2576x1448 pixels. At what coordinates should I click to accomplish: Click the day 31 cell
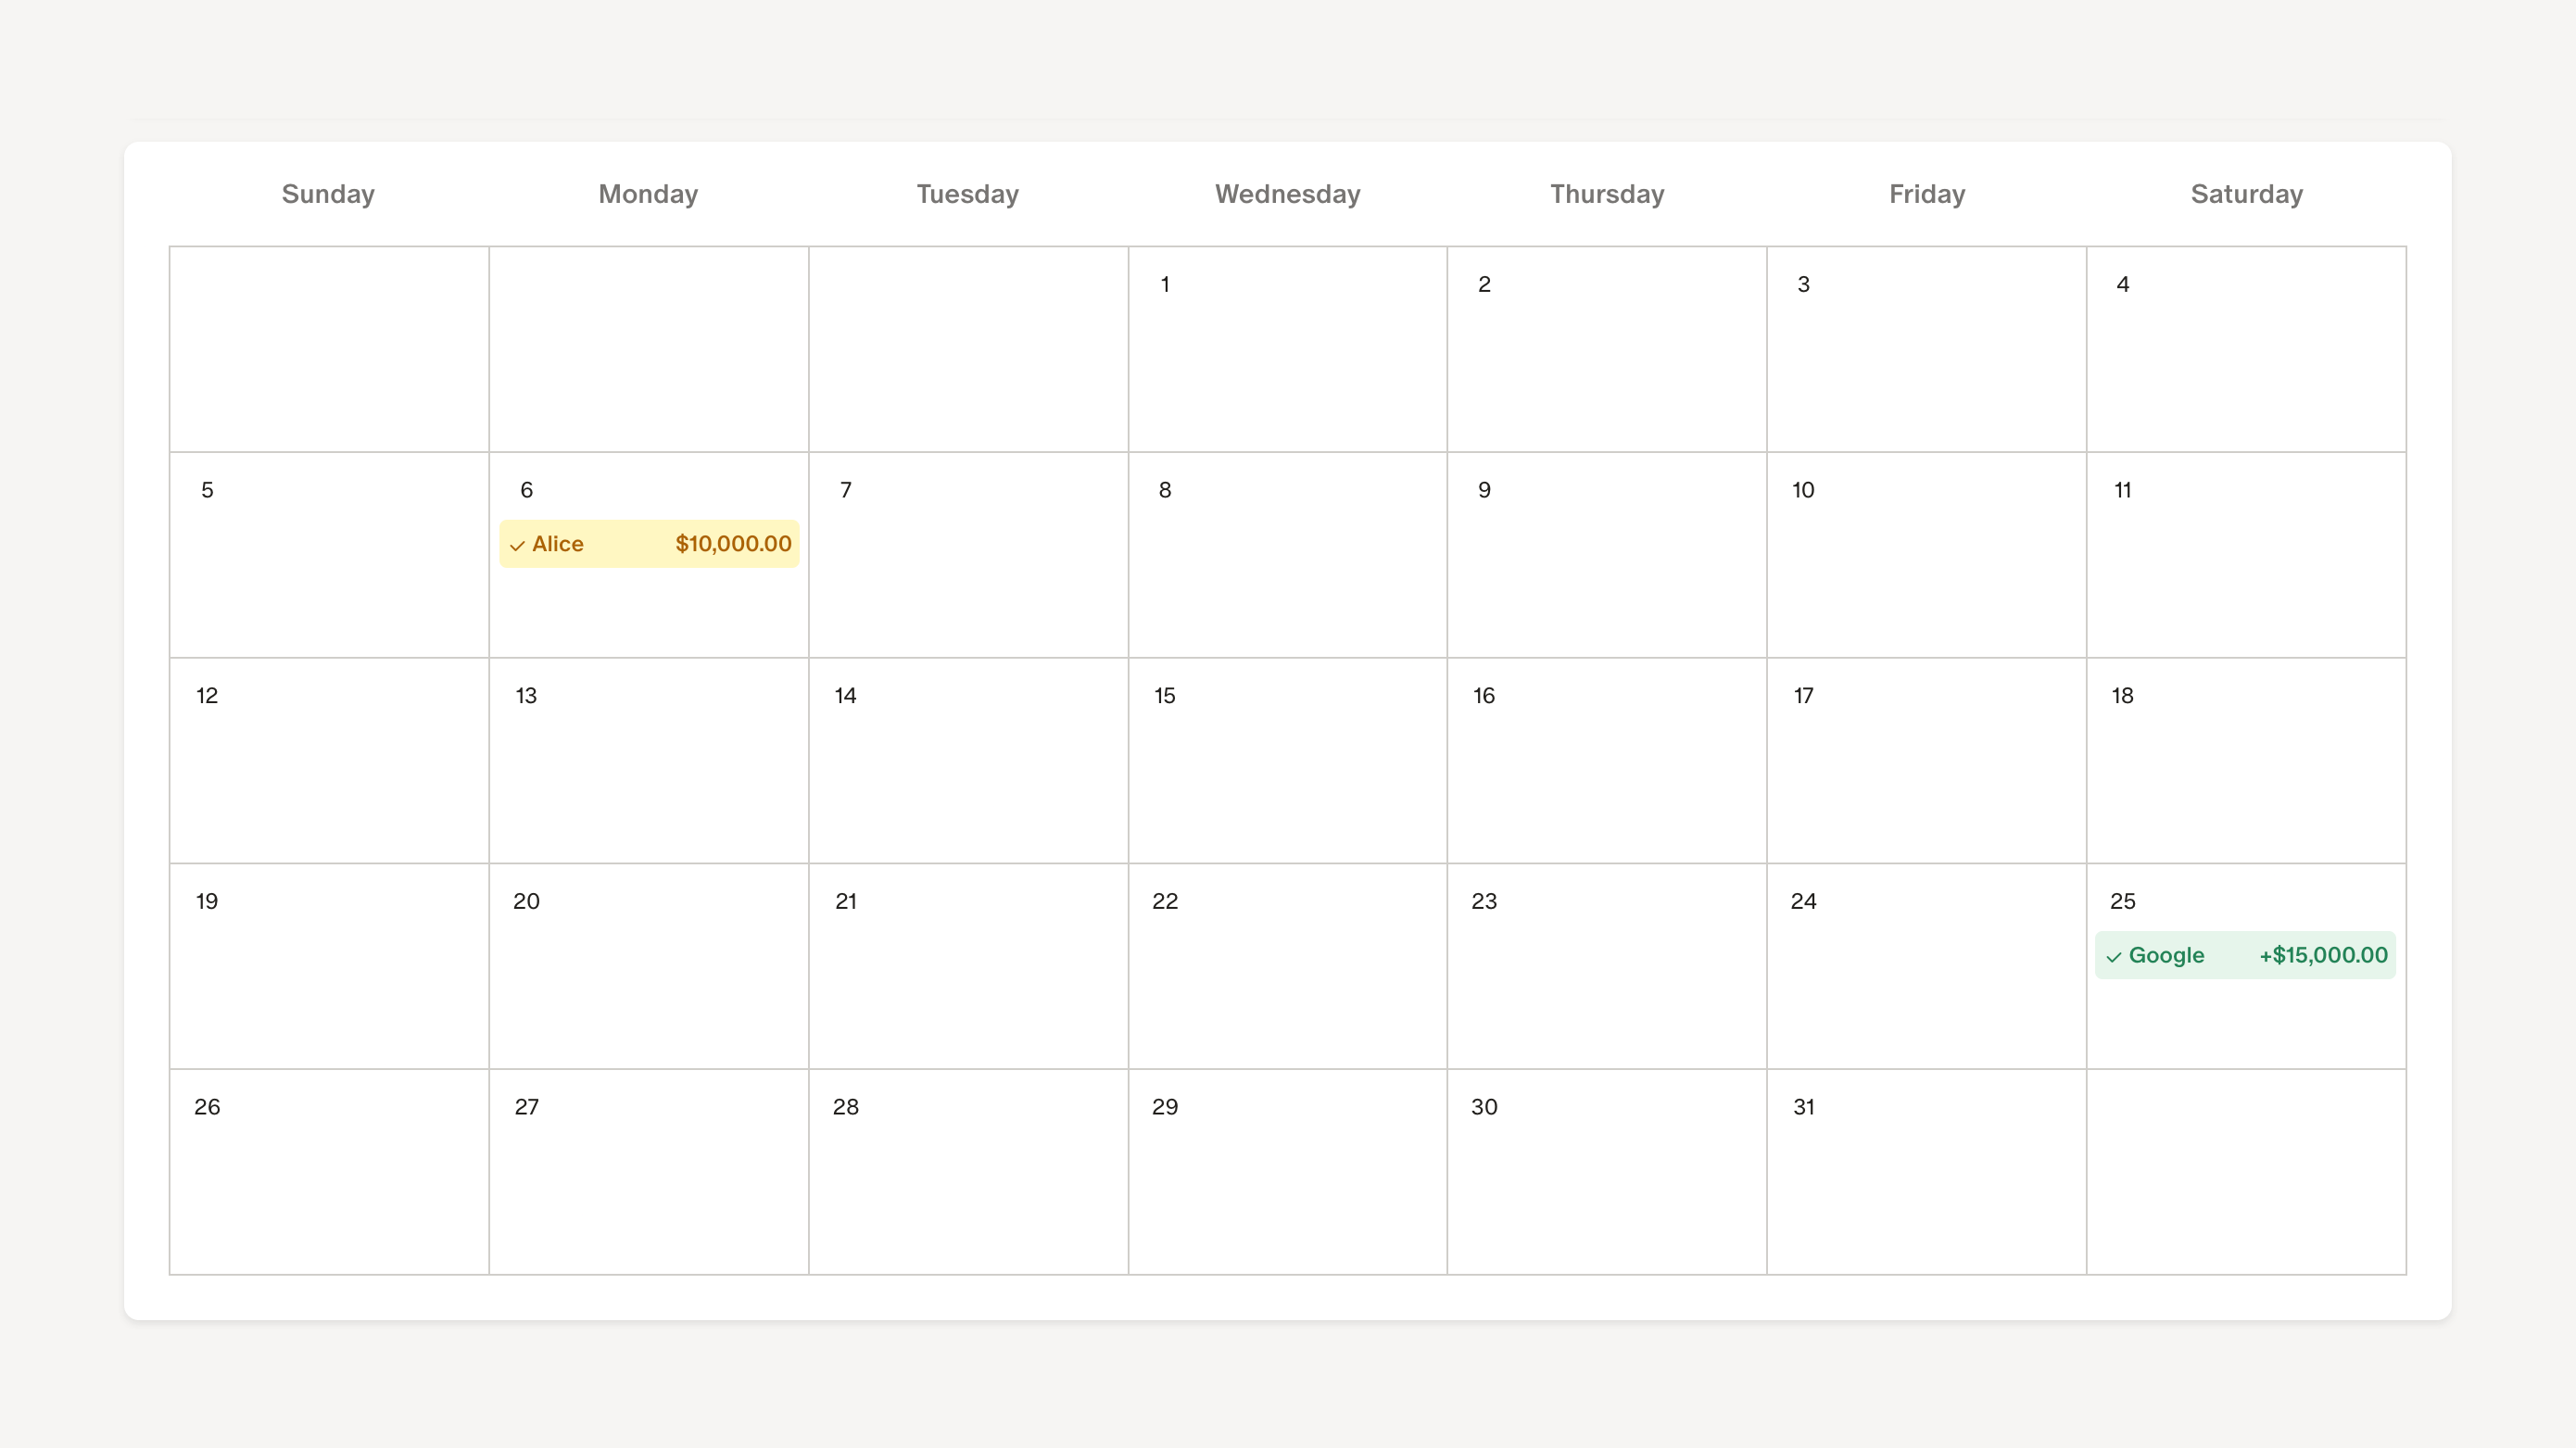coord(1926,1172)
